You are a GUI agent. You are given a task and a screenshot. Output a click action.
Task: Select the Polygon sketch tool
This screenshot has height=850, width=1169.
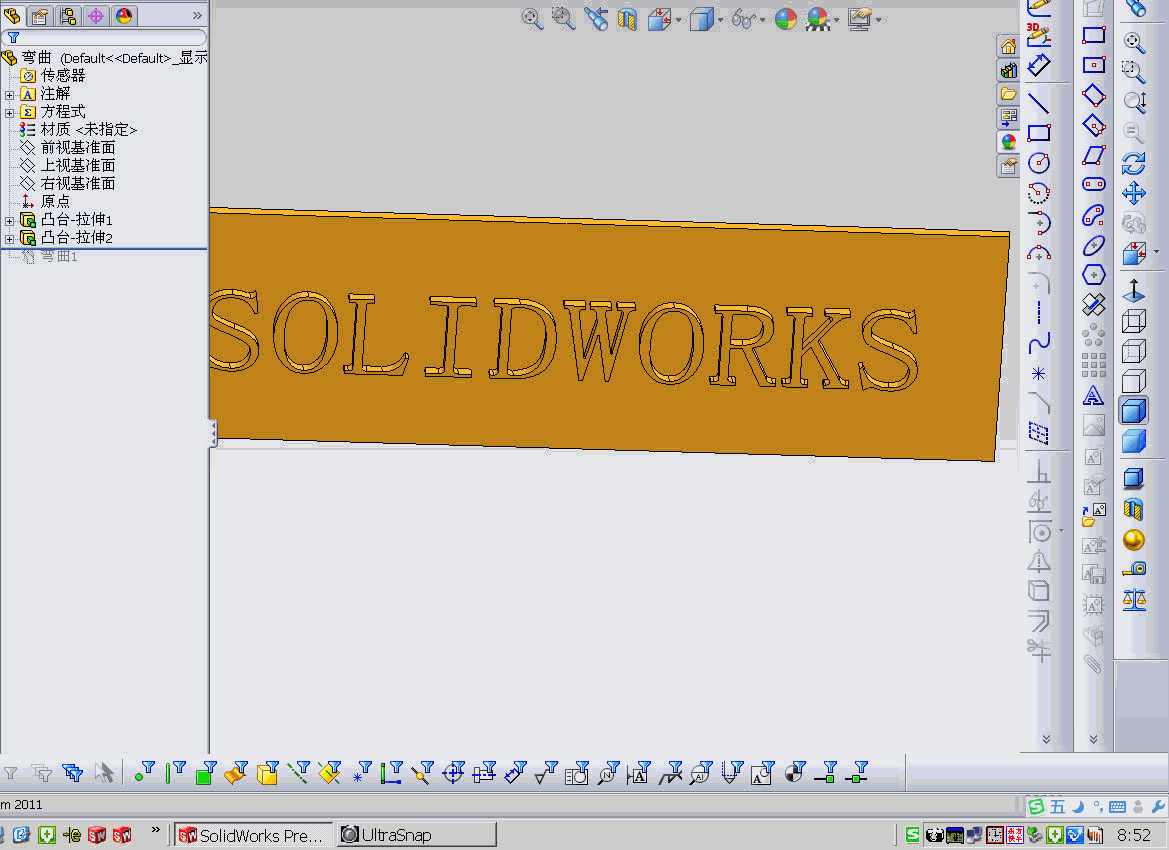coord(1094,275)
